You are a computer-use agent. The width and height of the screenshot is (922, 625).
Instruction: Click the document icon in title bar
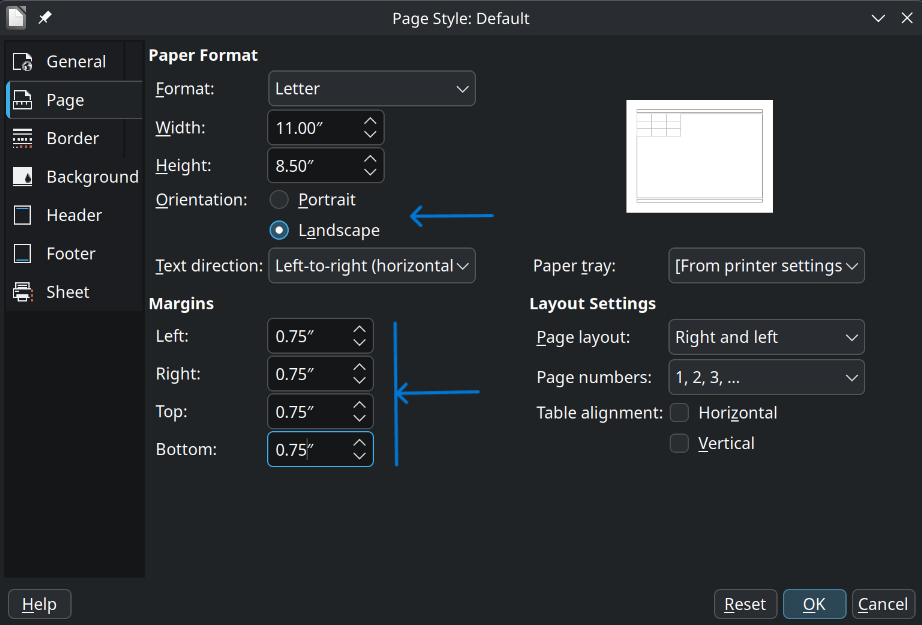[x=16, y=18]
